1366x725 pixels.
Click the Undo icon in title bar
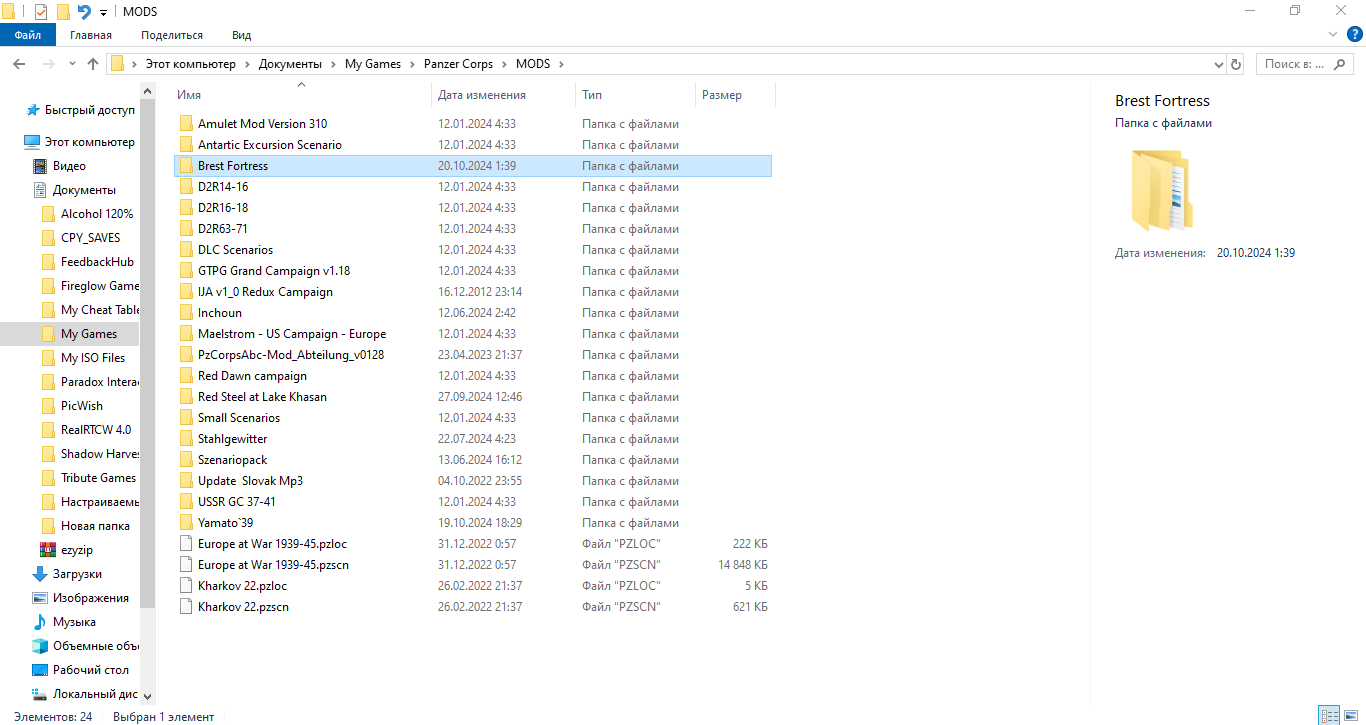(84, 12)
